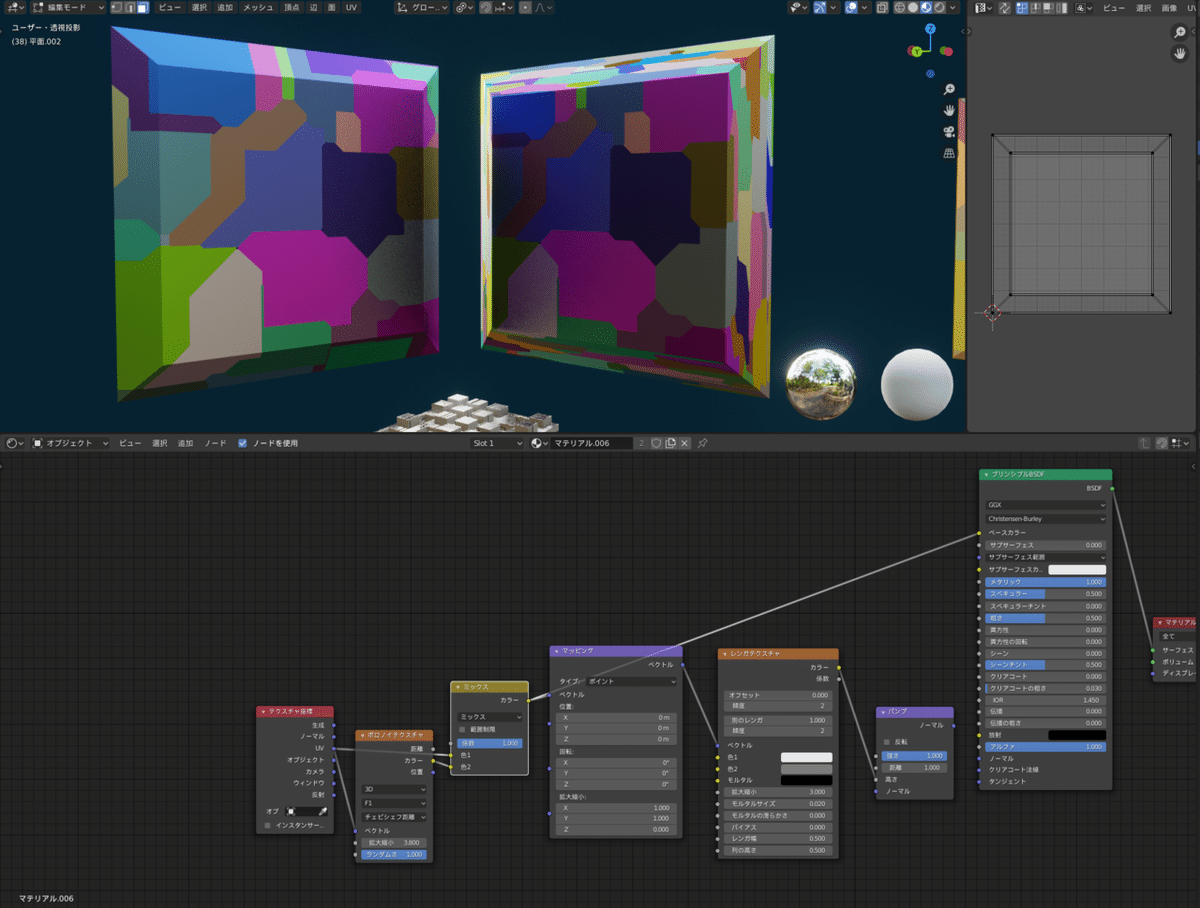Toggle インスタンサー checkbox in テクスチャ座標 node
Screen dimensions: 1200x908
click(x=267, y=825)
